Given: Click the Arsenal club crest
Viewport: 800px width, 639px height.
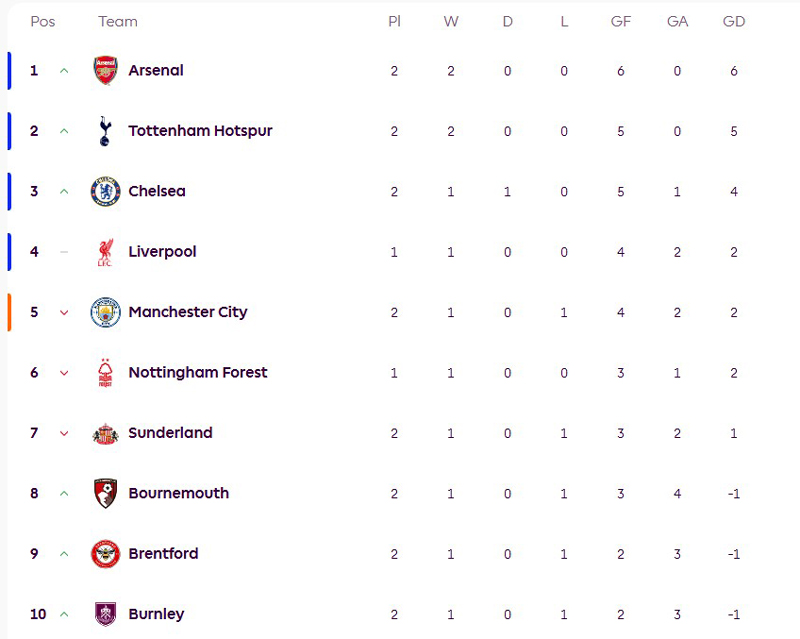Looking at the screenshot, I should 105,71.
